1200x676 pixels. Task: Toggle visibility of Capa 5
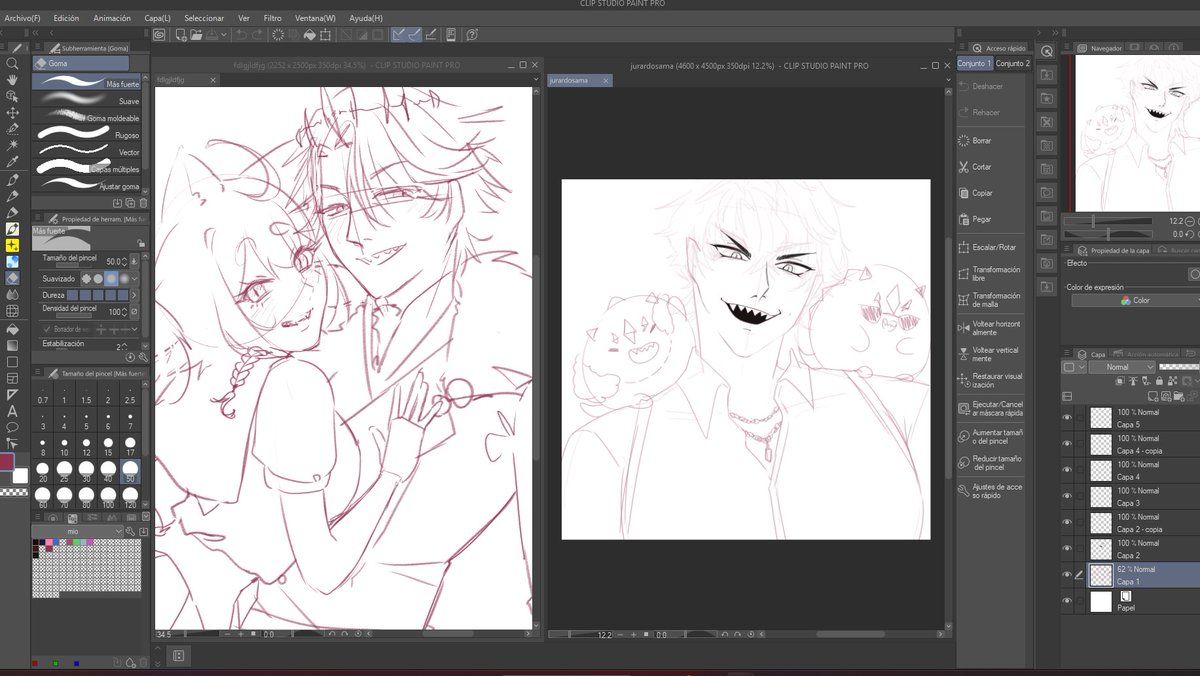click(1067, 417)
